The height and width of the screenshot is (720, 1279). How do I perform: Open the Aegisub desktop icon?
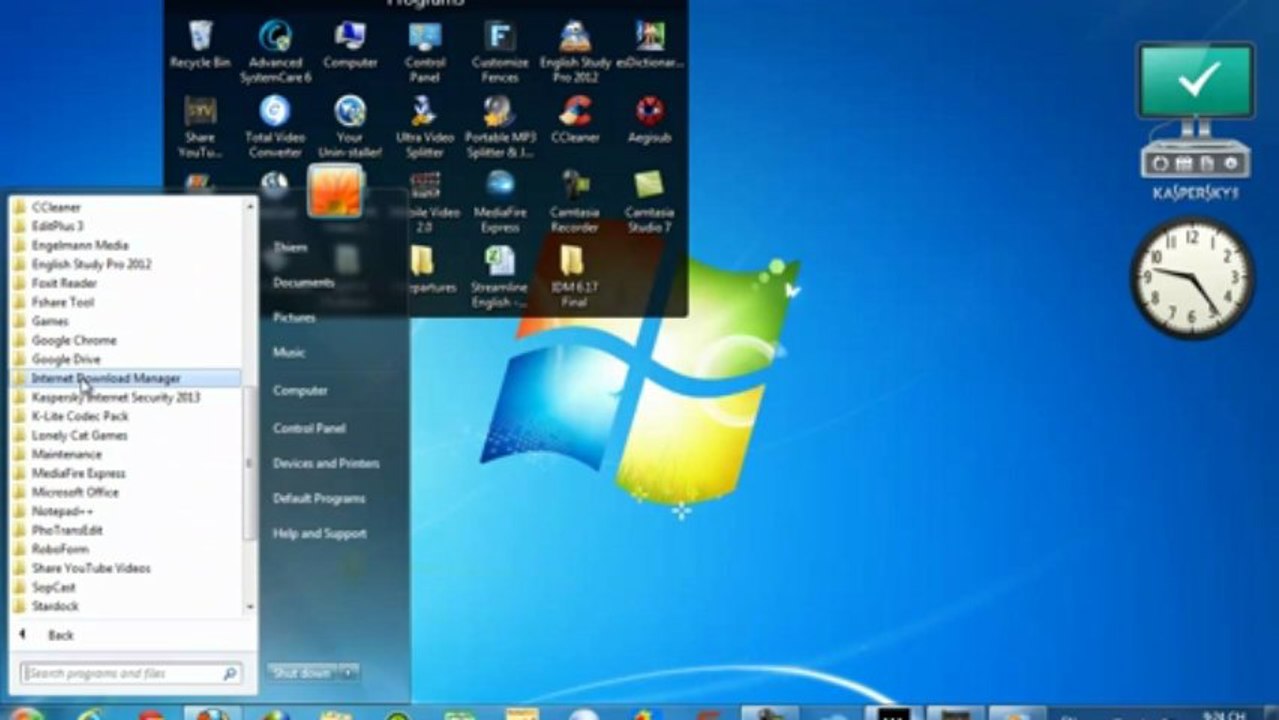coord(650,120)
